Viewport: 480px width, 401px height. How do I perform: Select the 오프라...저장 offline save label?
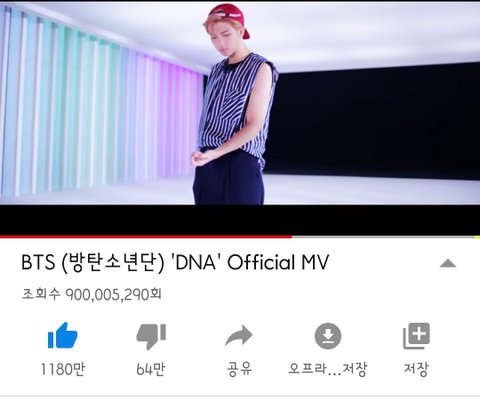coord(328,369)
